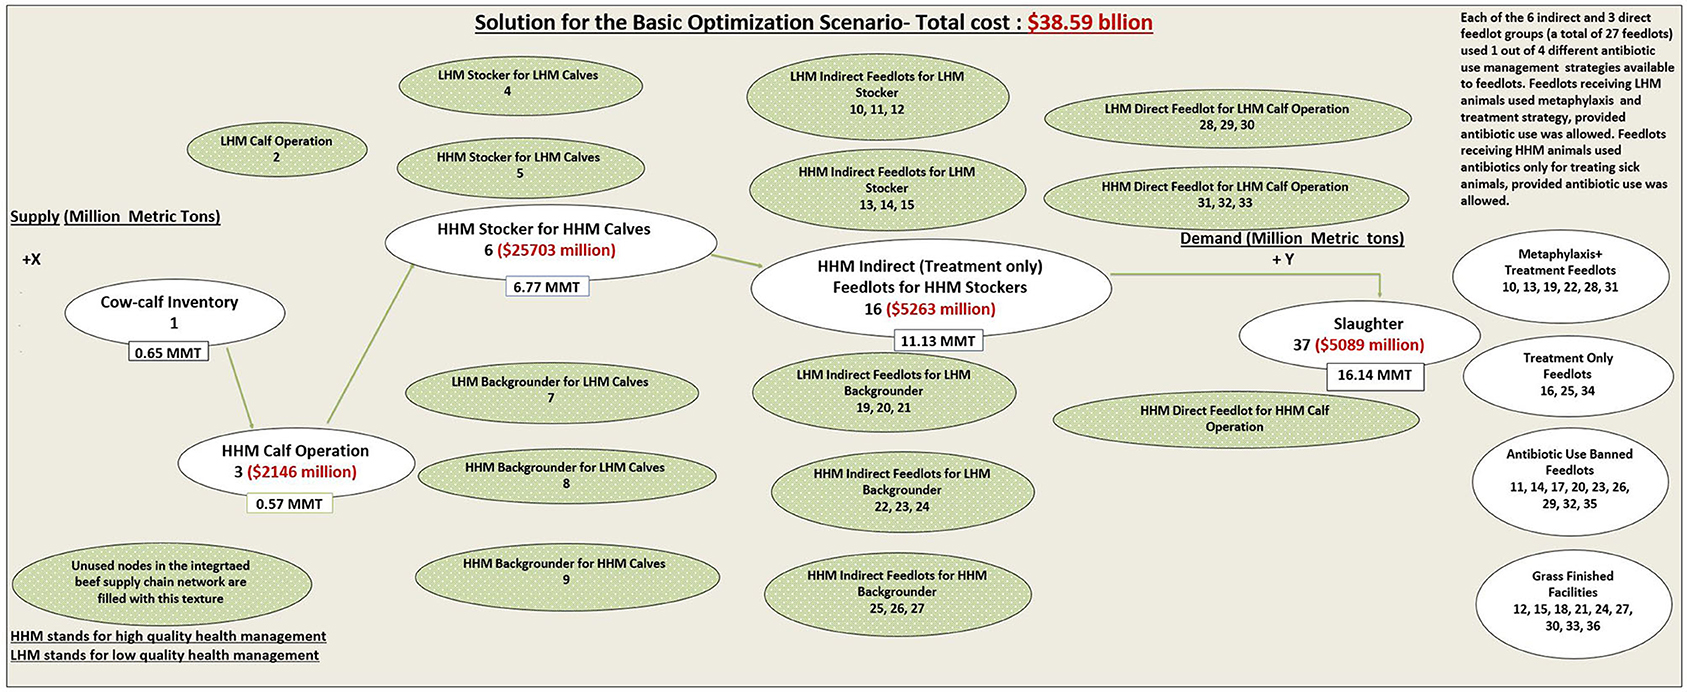Select HHM Backgrounder for LHM Calves node
Viewport: 1687px width, 692px height.
(566, 475)
